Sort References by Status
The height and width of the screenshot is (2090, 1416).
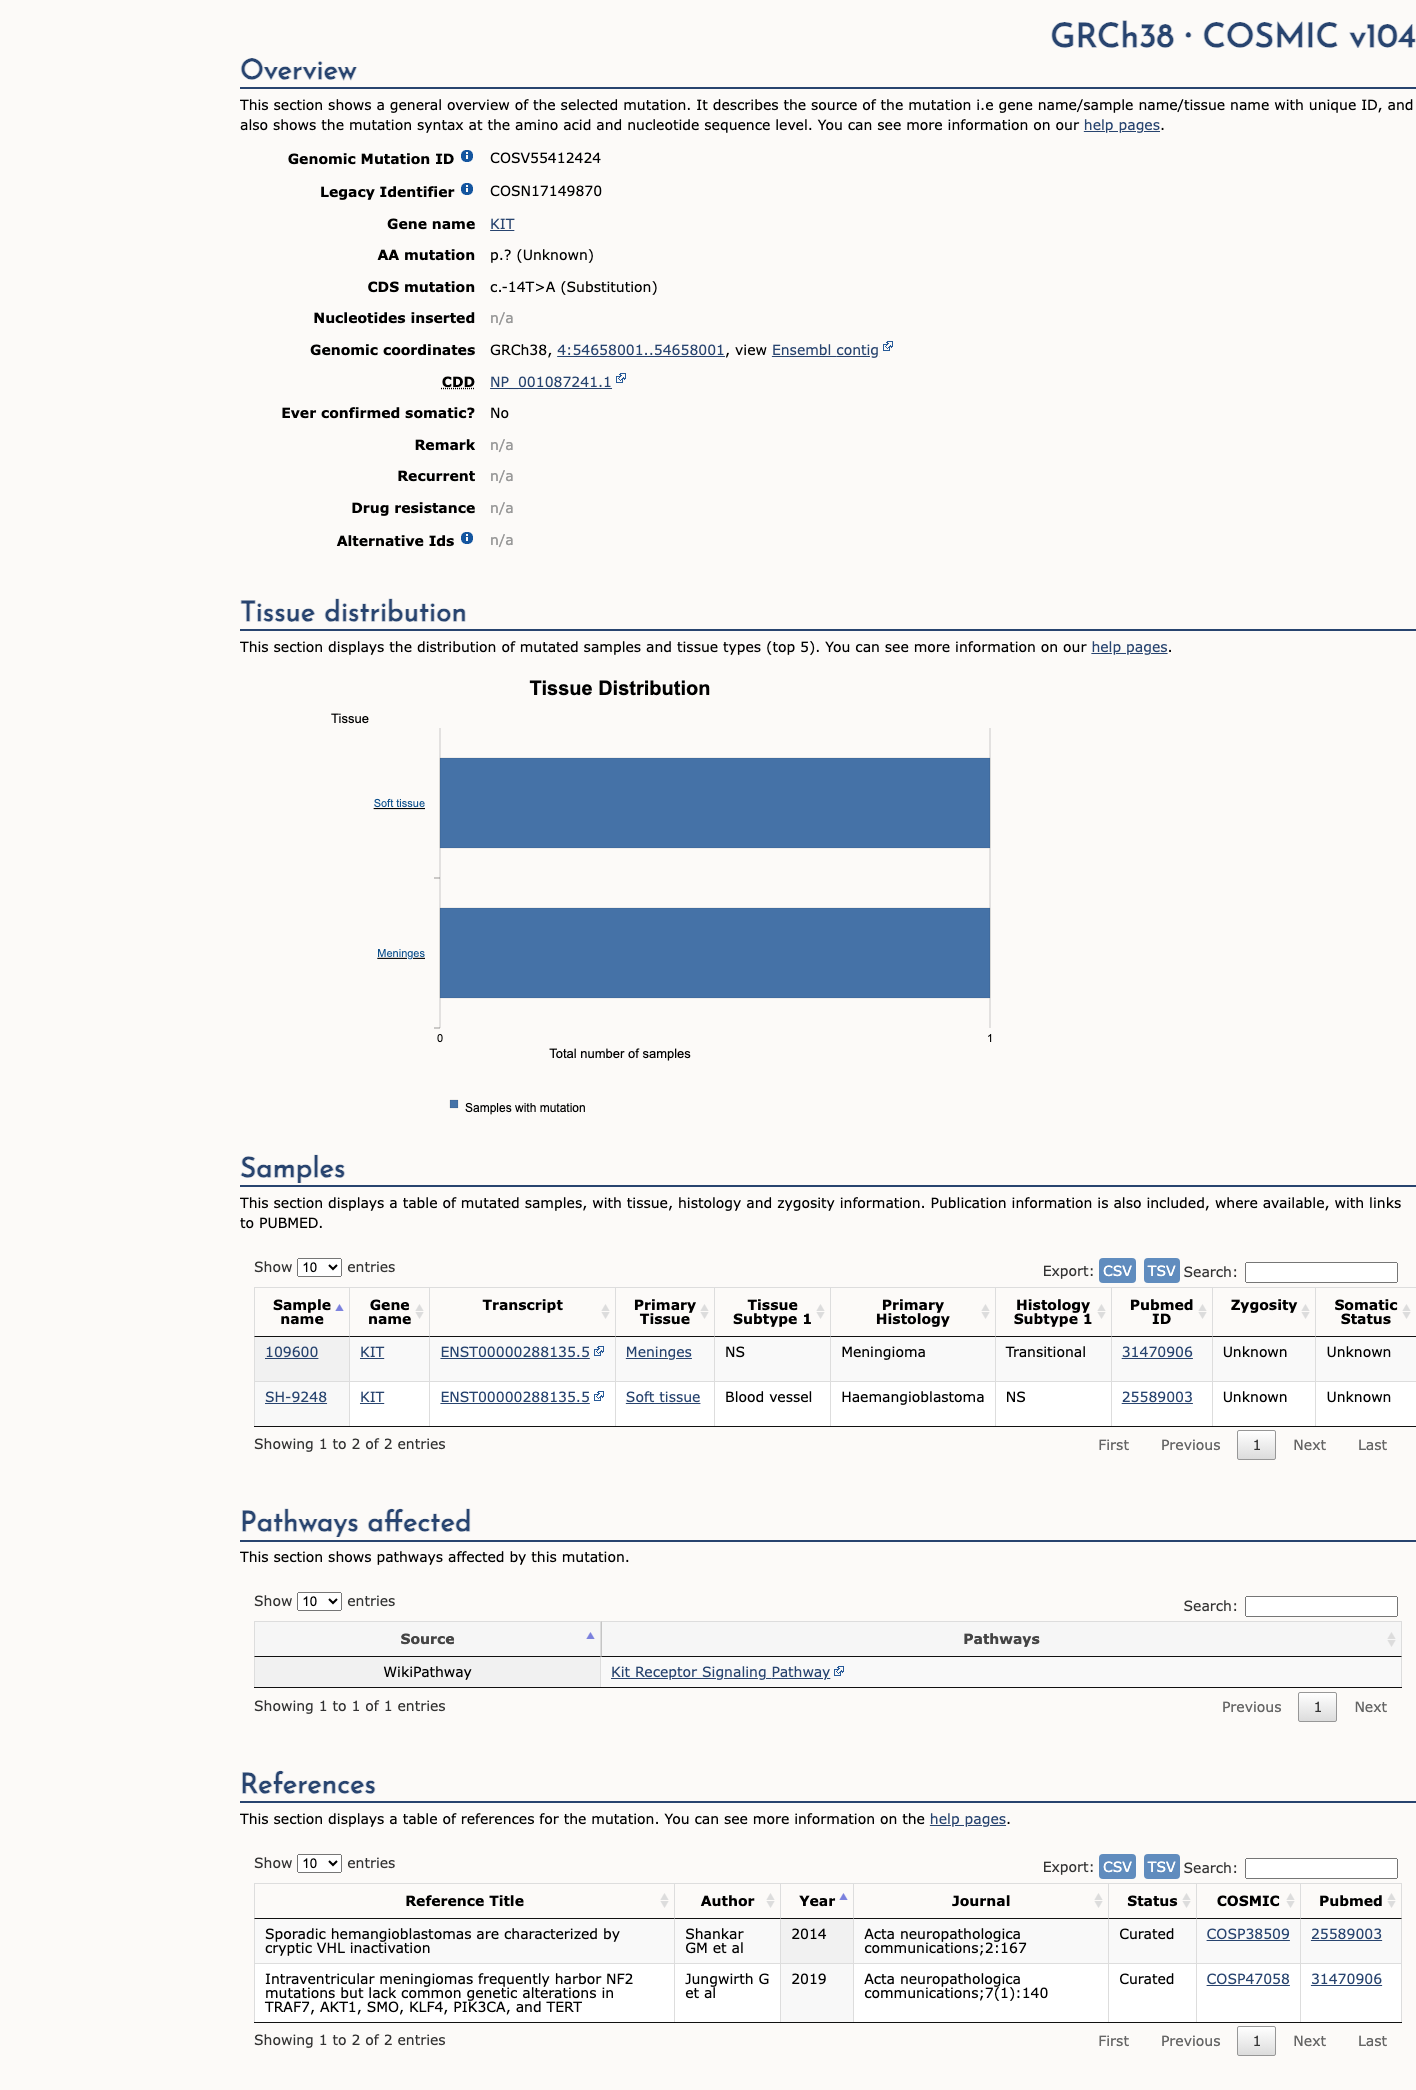(1152, 1901)
